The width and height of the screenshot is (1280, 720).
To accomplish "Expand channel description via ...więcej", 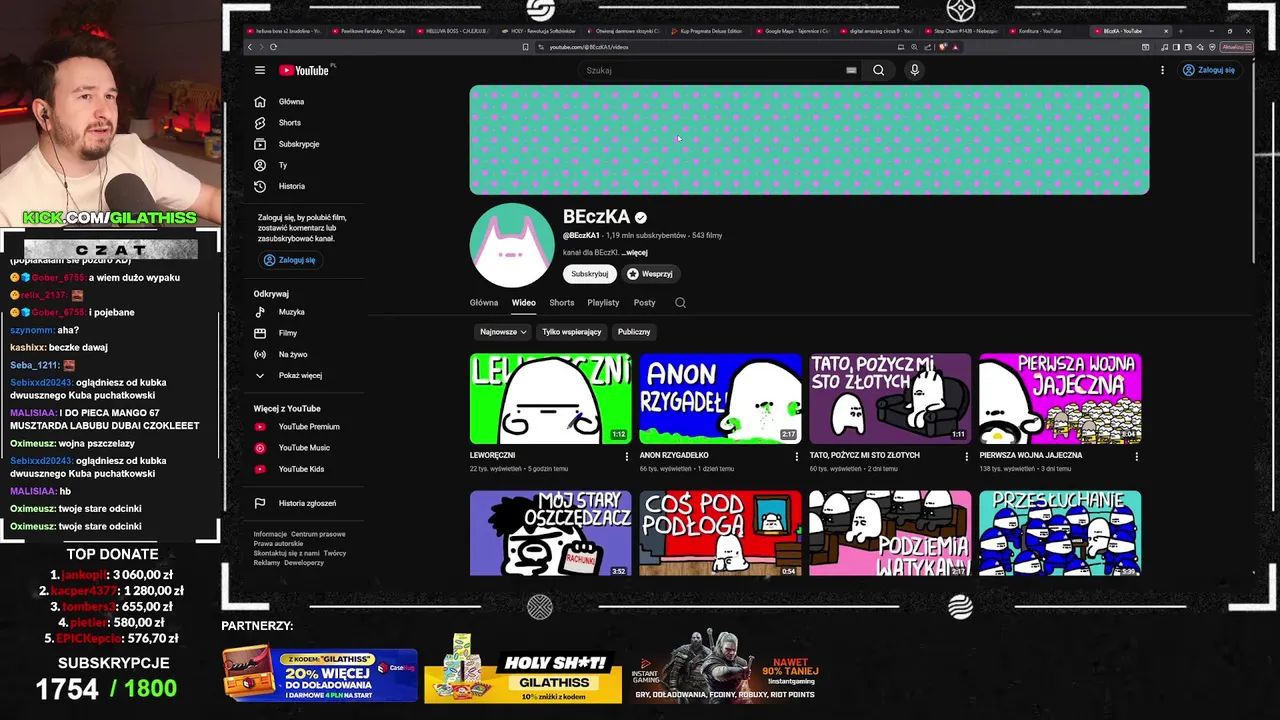I will pyautogui.click(x=634, y=253).
